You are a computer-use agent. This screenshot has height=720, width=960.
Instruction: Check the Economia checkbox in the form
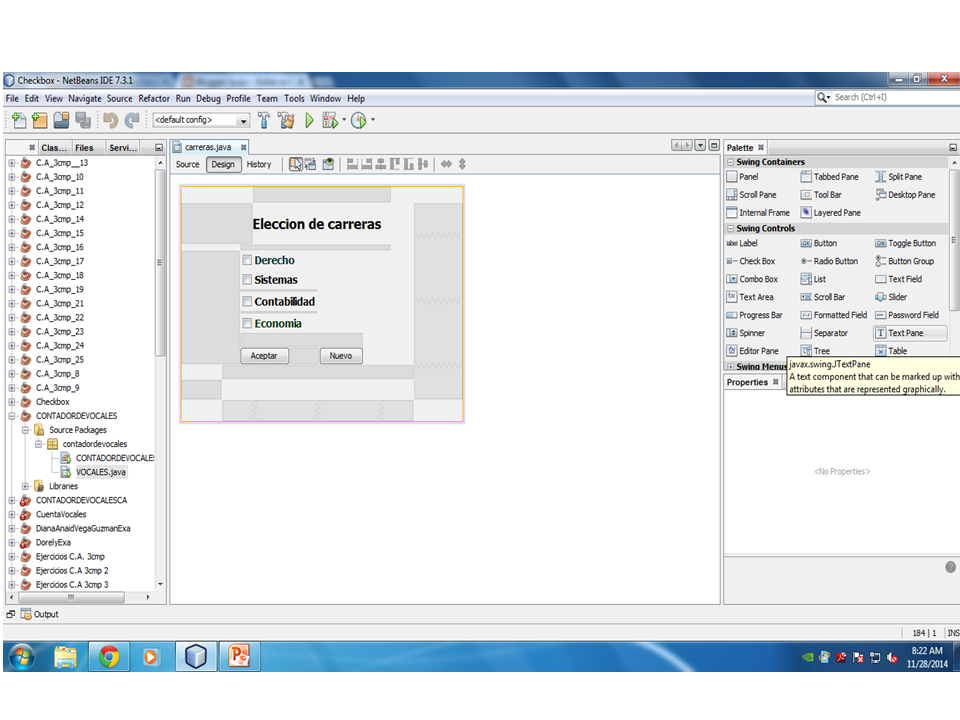click(x=246, y=323)
